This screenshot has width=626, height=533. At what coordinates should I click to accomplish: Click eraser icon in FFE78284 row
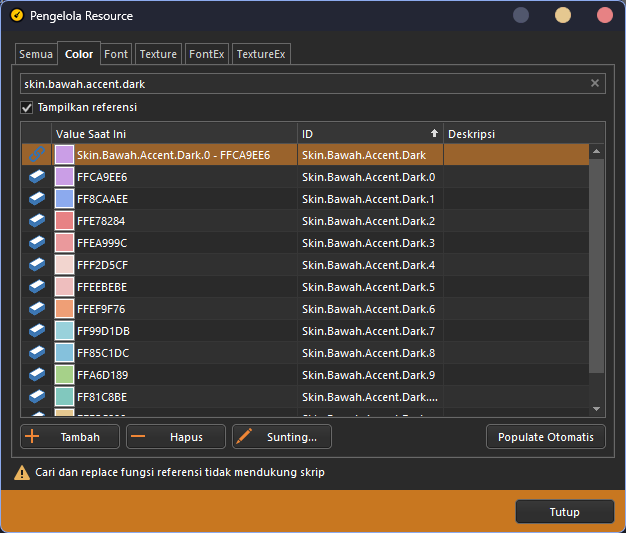click(36, 221)
